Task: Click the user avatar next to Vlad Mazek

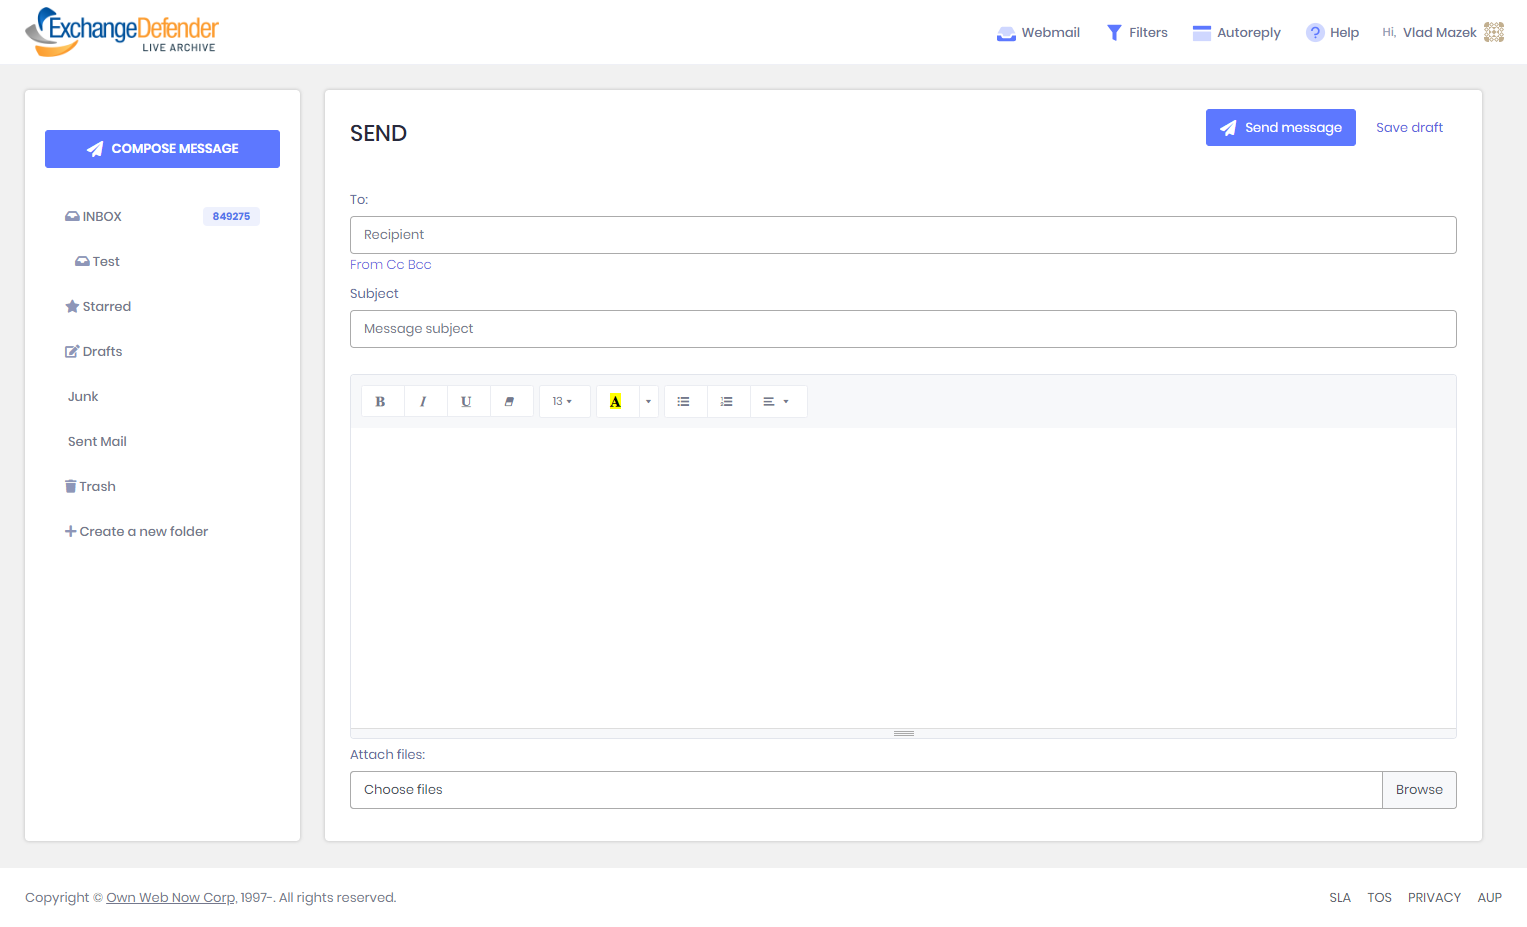Action: click(x=1493, y=32)
